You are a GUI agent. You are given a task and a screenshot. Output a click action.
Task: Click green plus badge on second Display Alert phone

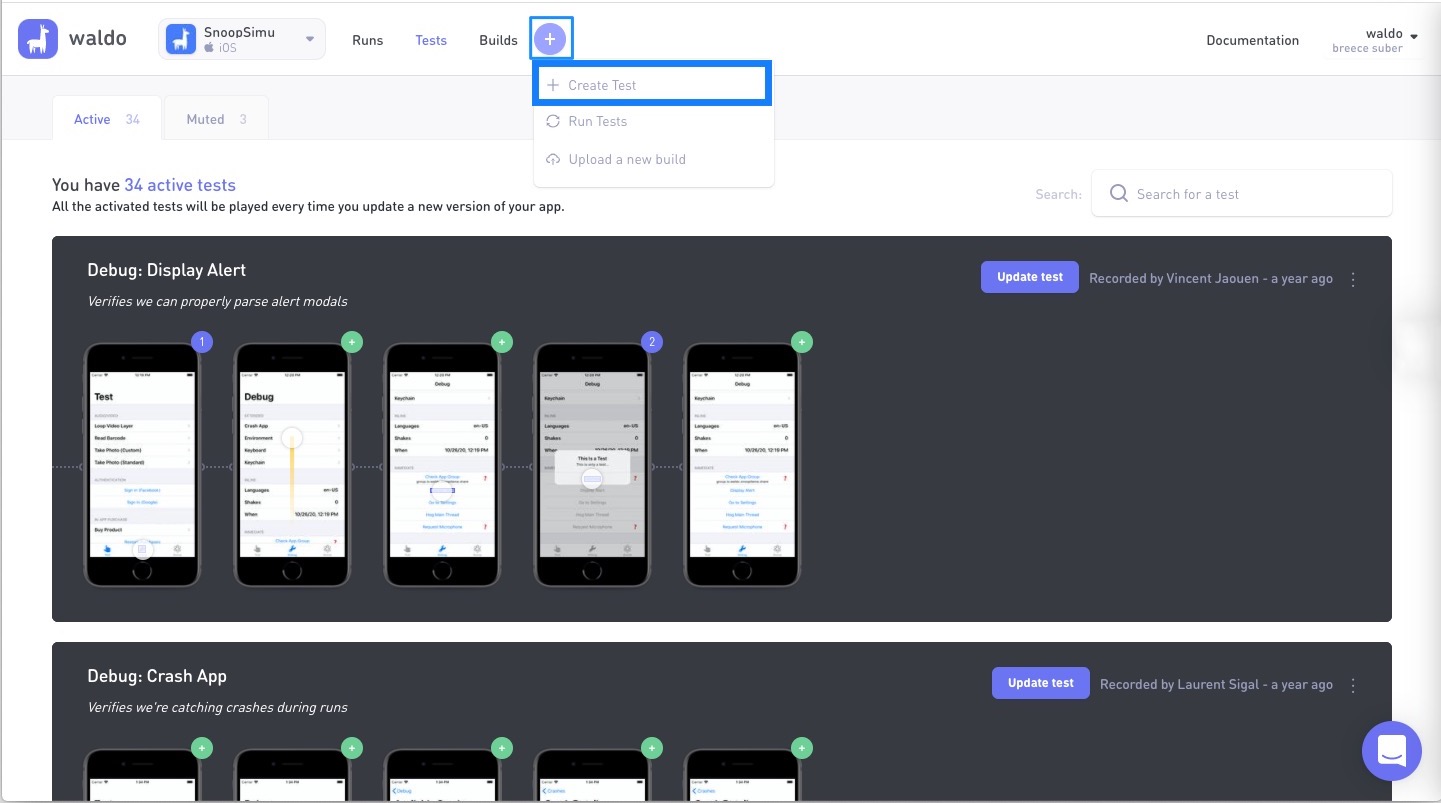click(352, 342)
